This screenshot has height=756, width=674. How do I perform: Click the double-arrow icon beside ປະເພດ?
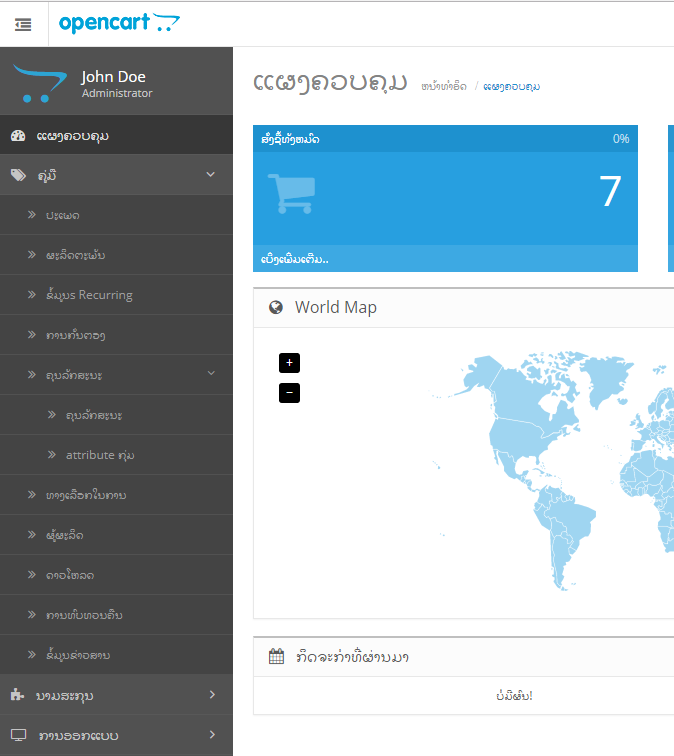tap(32, 215)
